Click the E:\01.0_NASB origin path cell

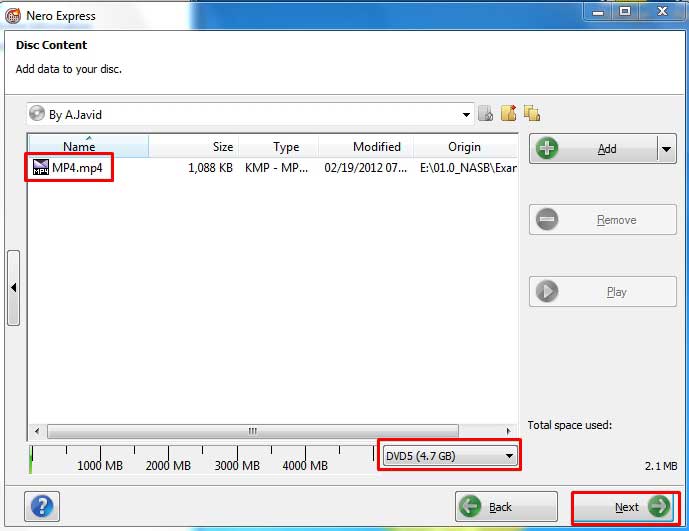click(x=468, y=167)
